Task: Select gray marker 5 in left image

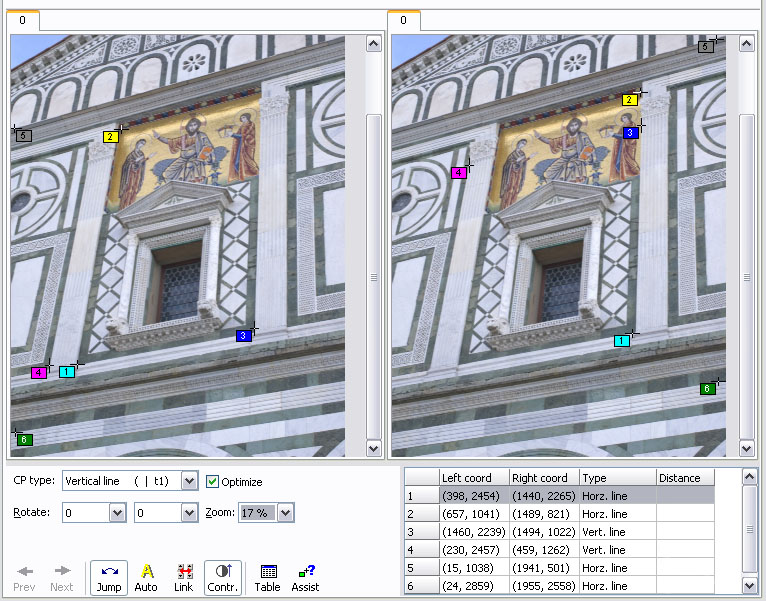Action: pyautogui.click(x=23, y=135)
